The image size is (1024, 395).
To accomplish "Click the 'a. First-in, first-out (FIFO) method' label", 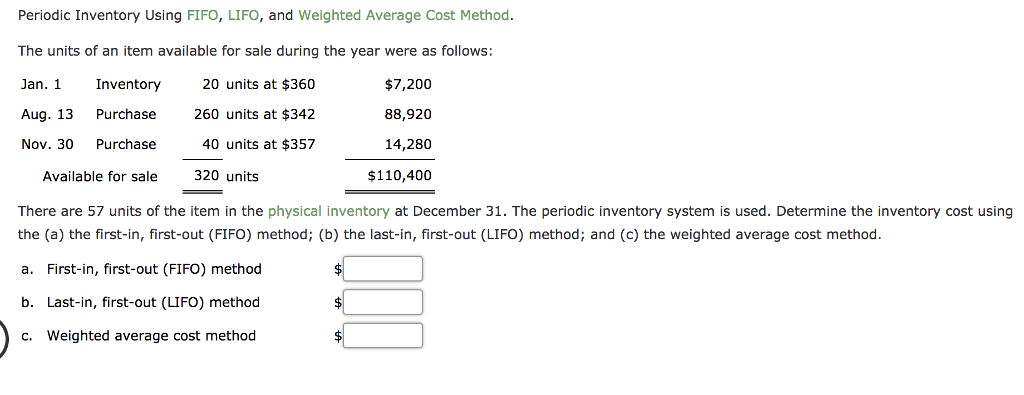I will coord(141,269).
